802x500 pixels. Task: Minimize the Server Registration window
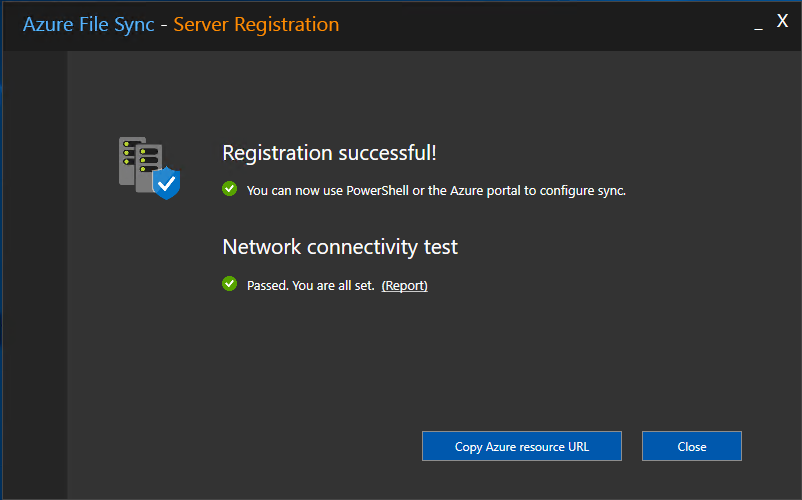[759, 25]
